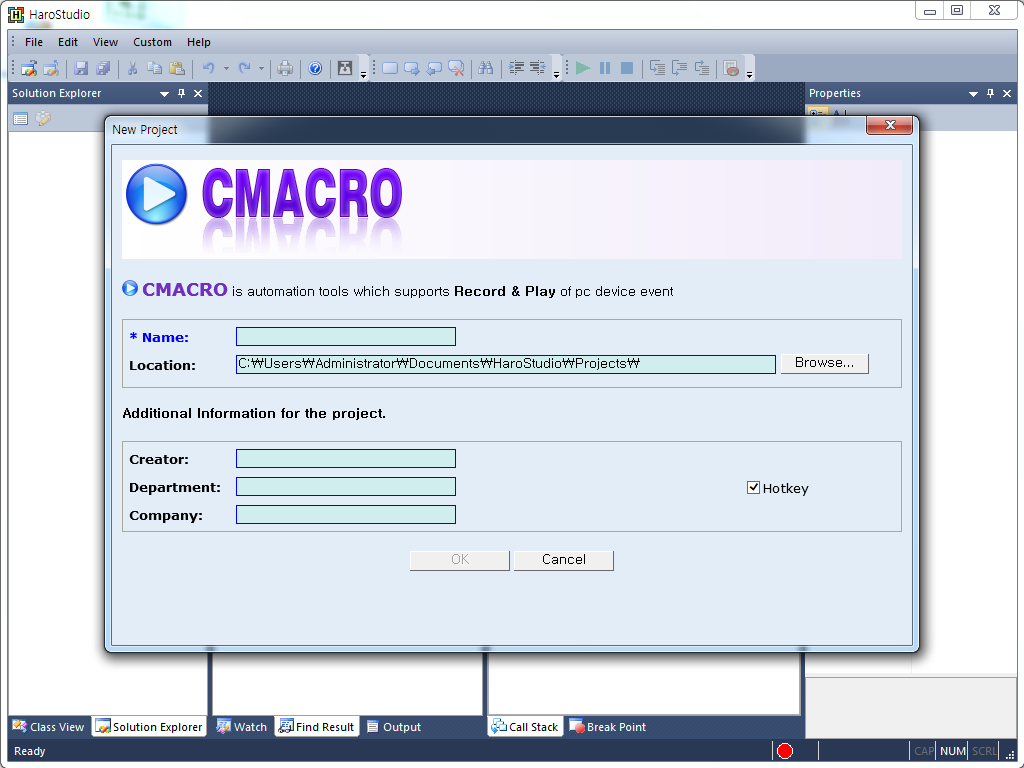Image resolution: width=1024 pixels, height=768 pixels.
Task: Switch to the Call Stack tab
Action: [525, 727]
